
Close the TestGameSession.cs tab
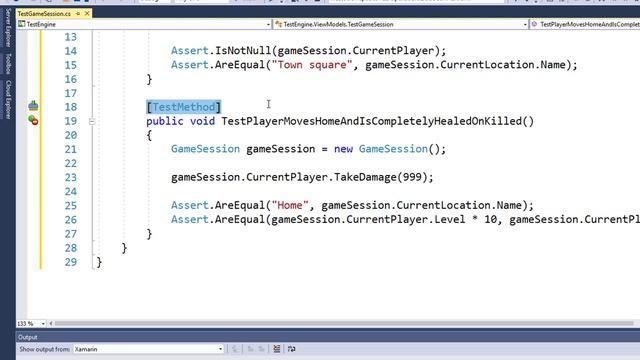pyautogui.click(x=87, y=13)
